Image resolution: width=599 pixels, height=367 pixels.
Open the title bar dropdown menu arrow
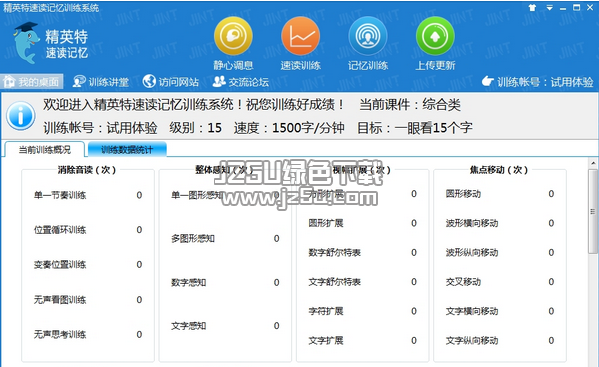coord(549,8)
